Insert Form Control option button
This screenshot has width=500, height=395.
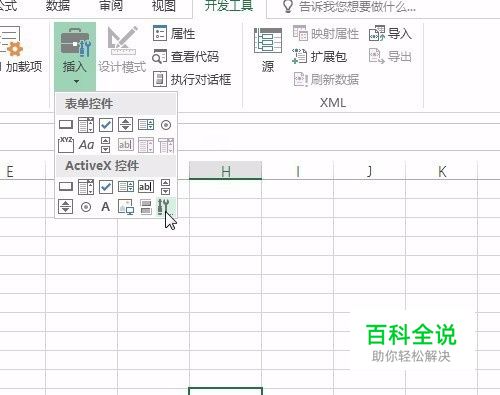(166, 125)
